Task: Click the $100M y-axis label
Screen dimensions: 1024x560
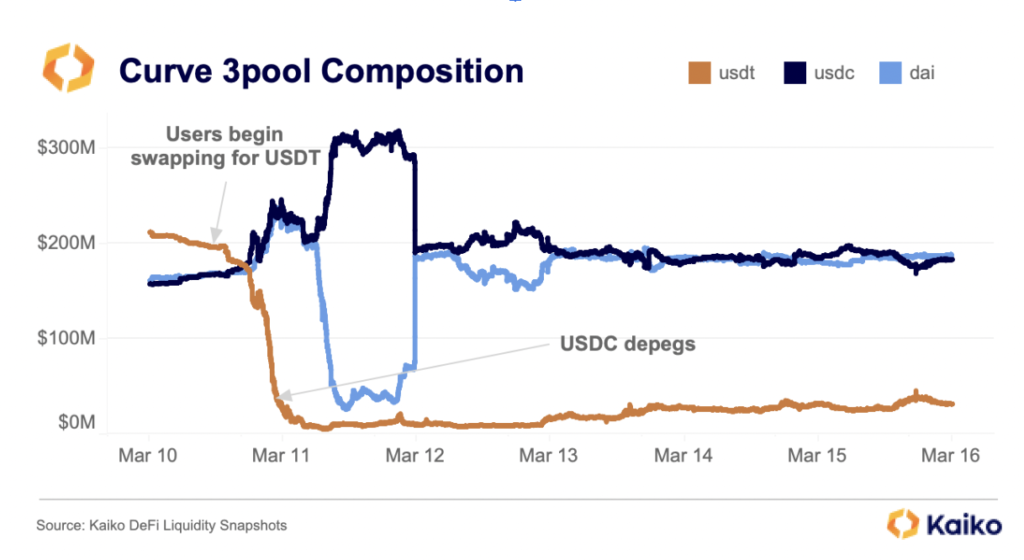Action: [x=66, y=332]
